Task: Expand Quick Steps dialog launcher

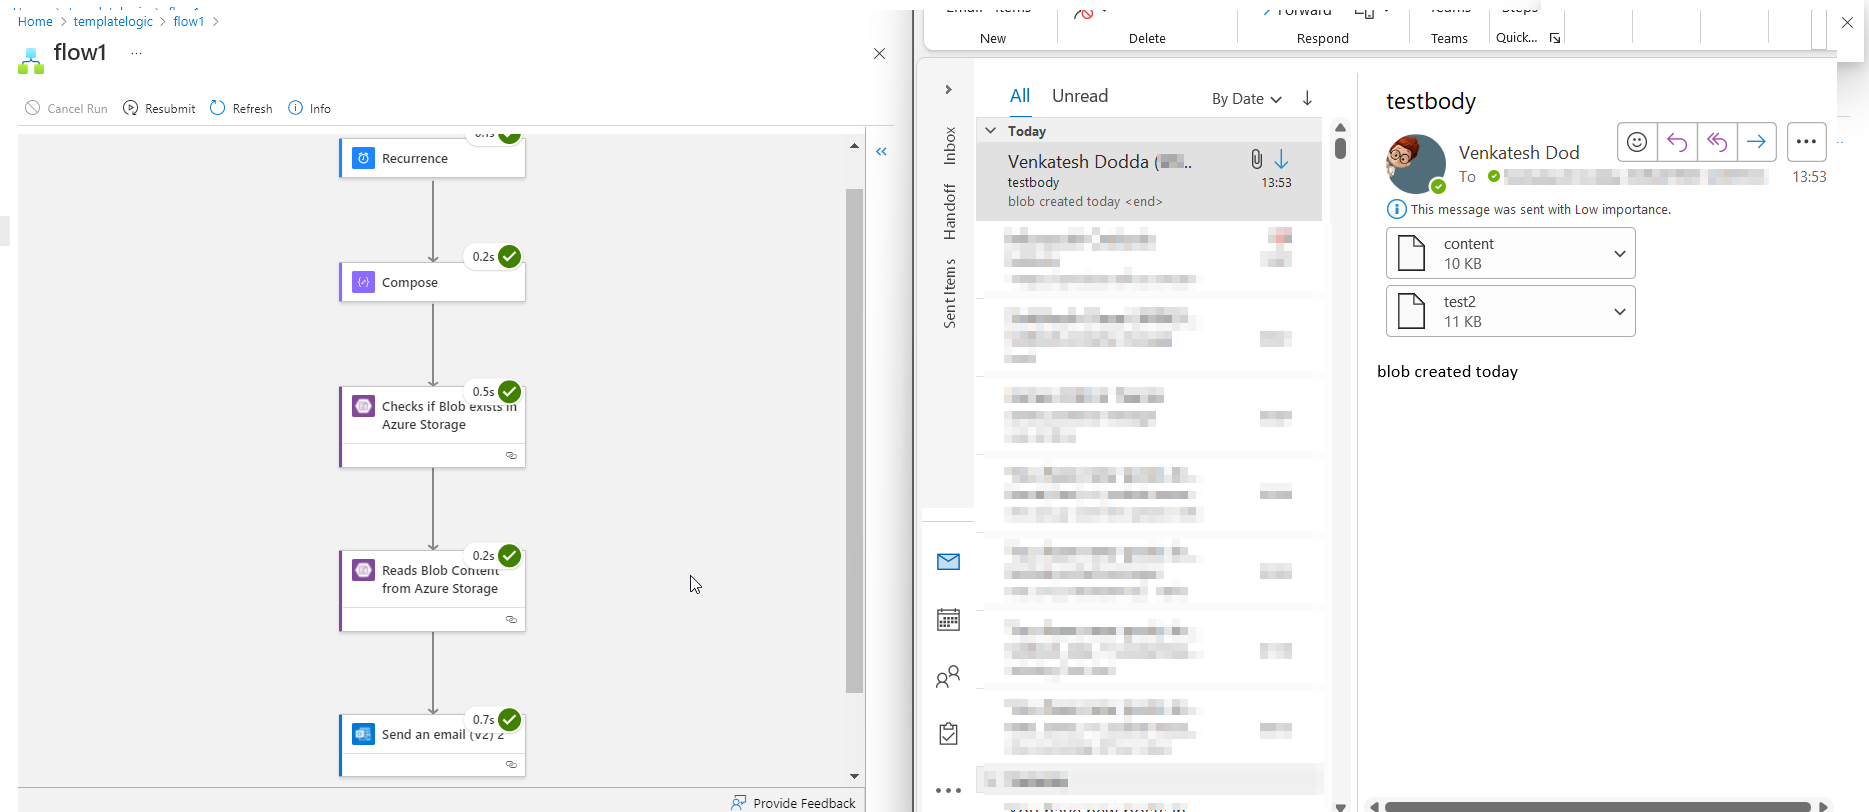Action: (x=1555, y=38)
